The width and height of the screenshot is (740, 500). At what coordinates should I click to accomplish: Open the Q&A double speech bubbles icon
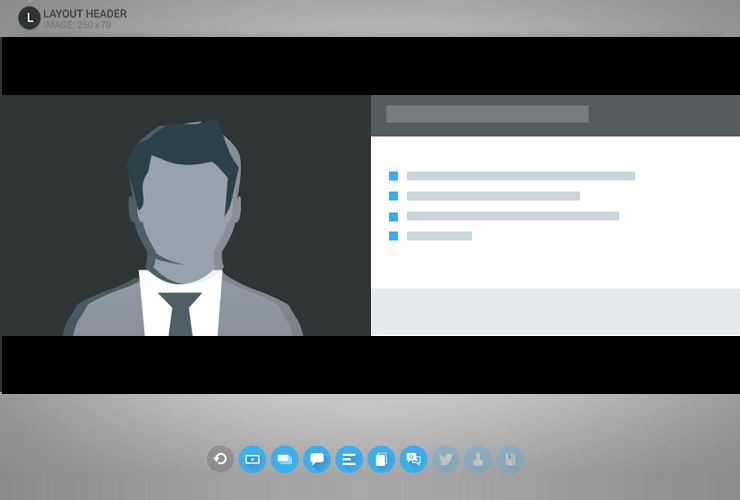pos(413,459)
